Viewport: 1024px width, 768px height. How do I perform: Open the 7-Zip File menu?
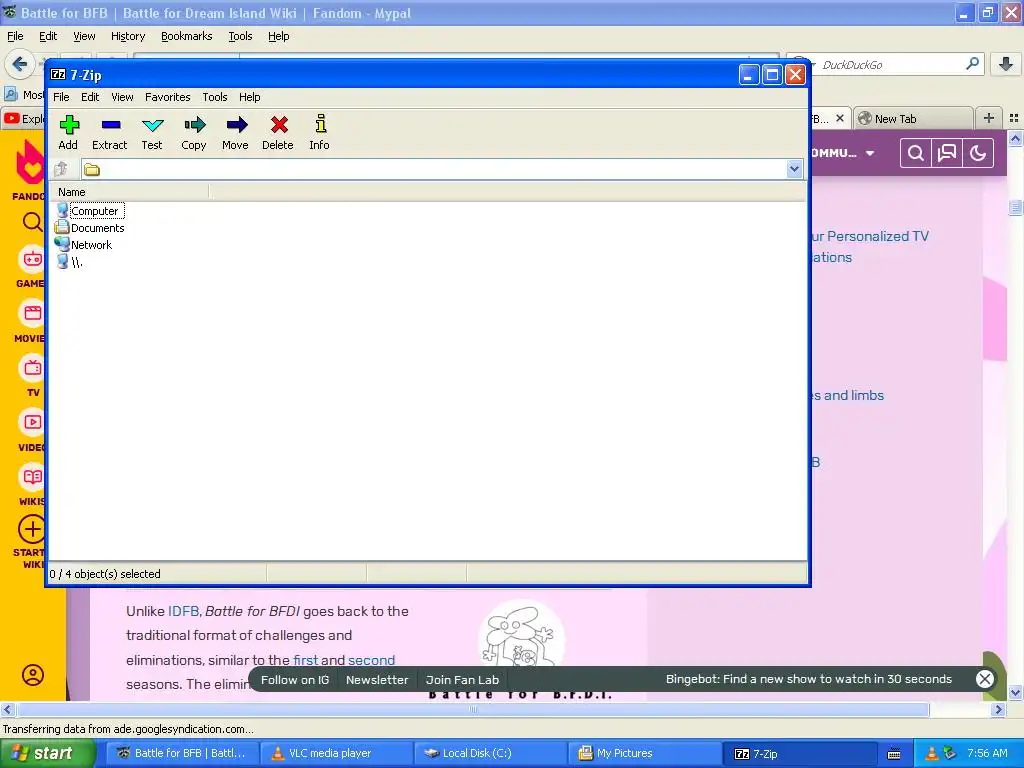click(61, 97)
